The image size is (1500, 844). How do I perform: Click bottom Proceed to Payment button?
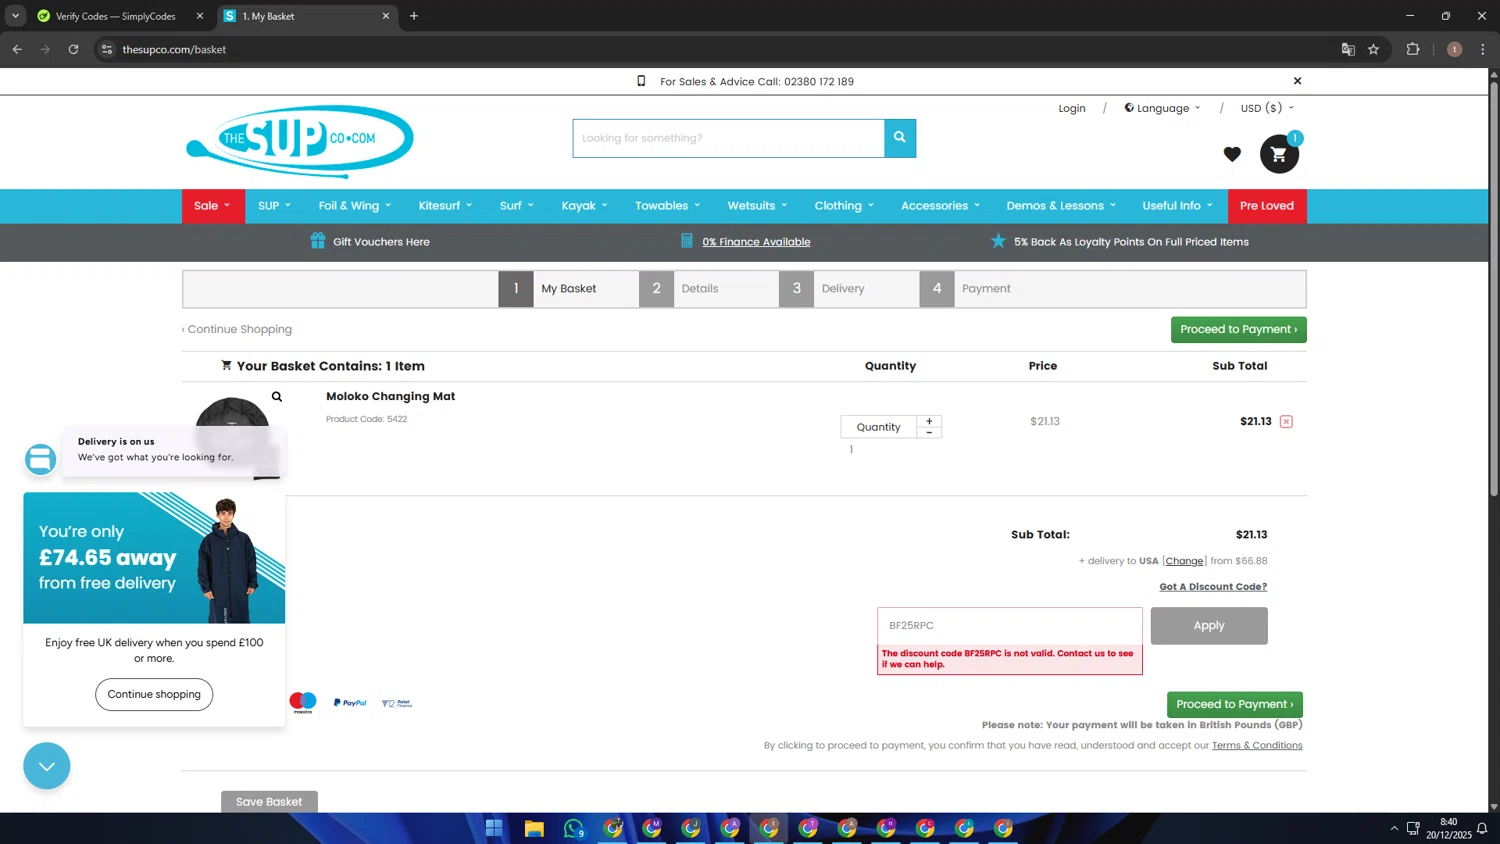click(x=1234, y=704)
